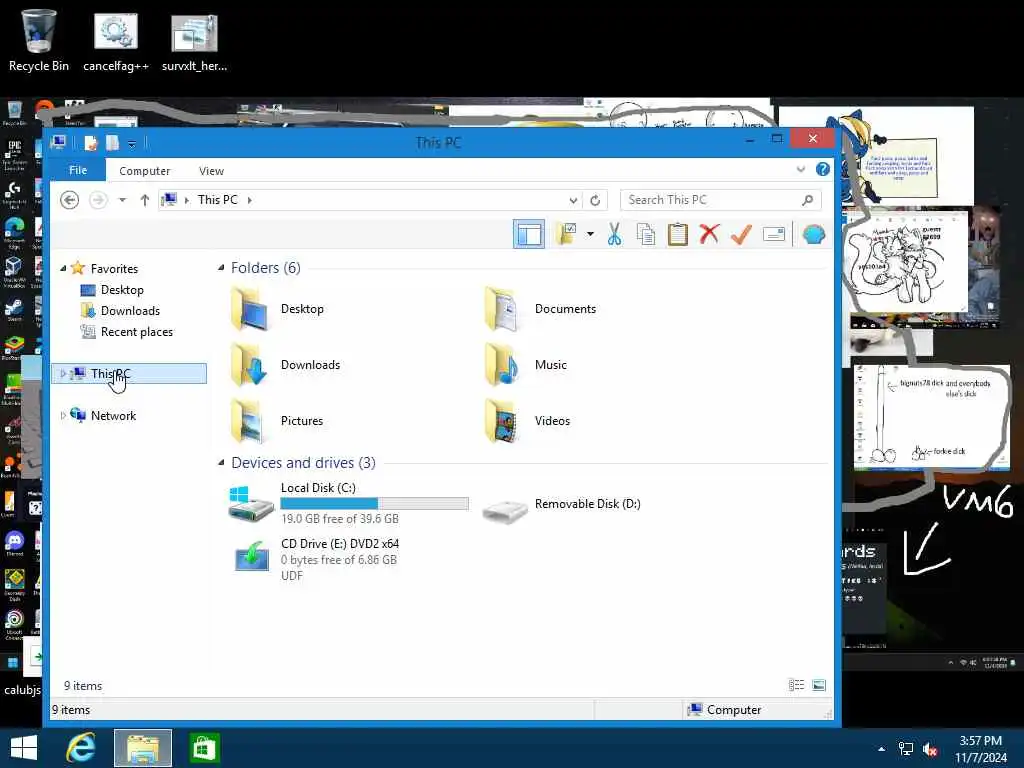Open the Computer ribbon tab
The image size is (1024, 768).
coord(144,170)
